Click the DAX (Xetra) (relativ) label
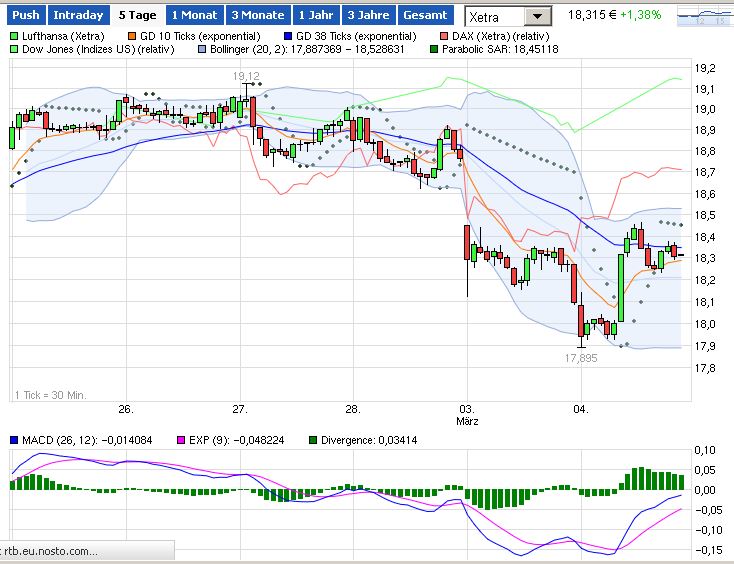The width and height of the screenshot is (734, 564). (x=500, y=36)
